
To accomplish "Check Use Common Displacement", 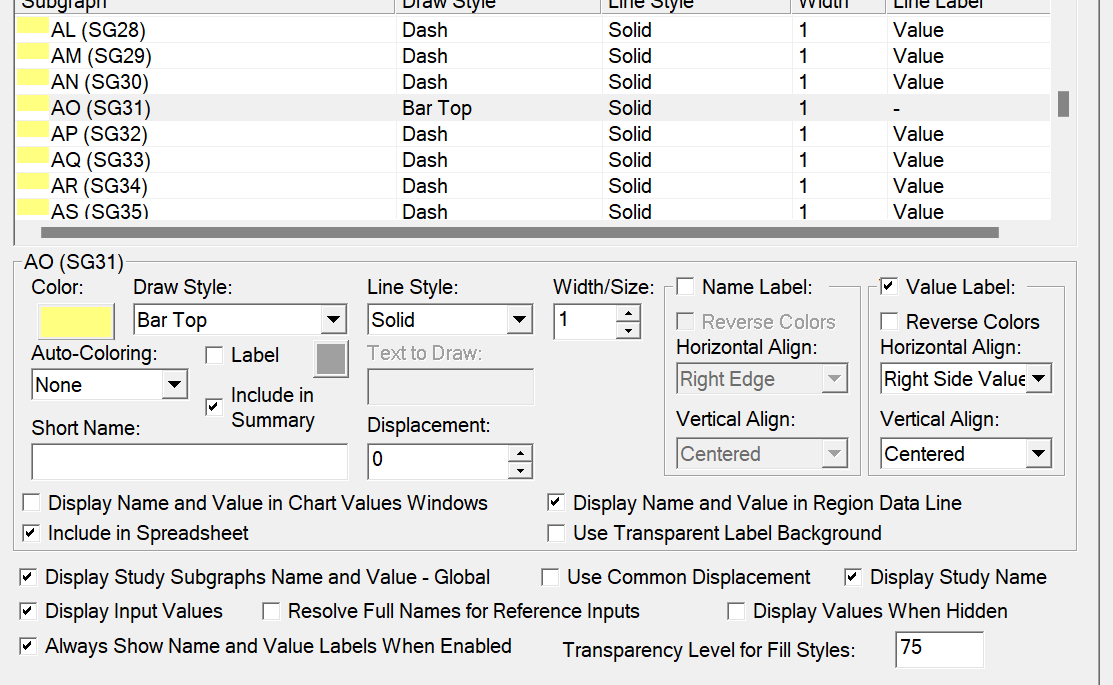I will tap(550, 577).
